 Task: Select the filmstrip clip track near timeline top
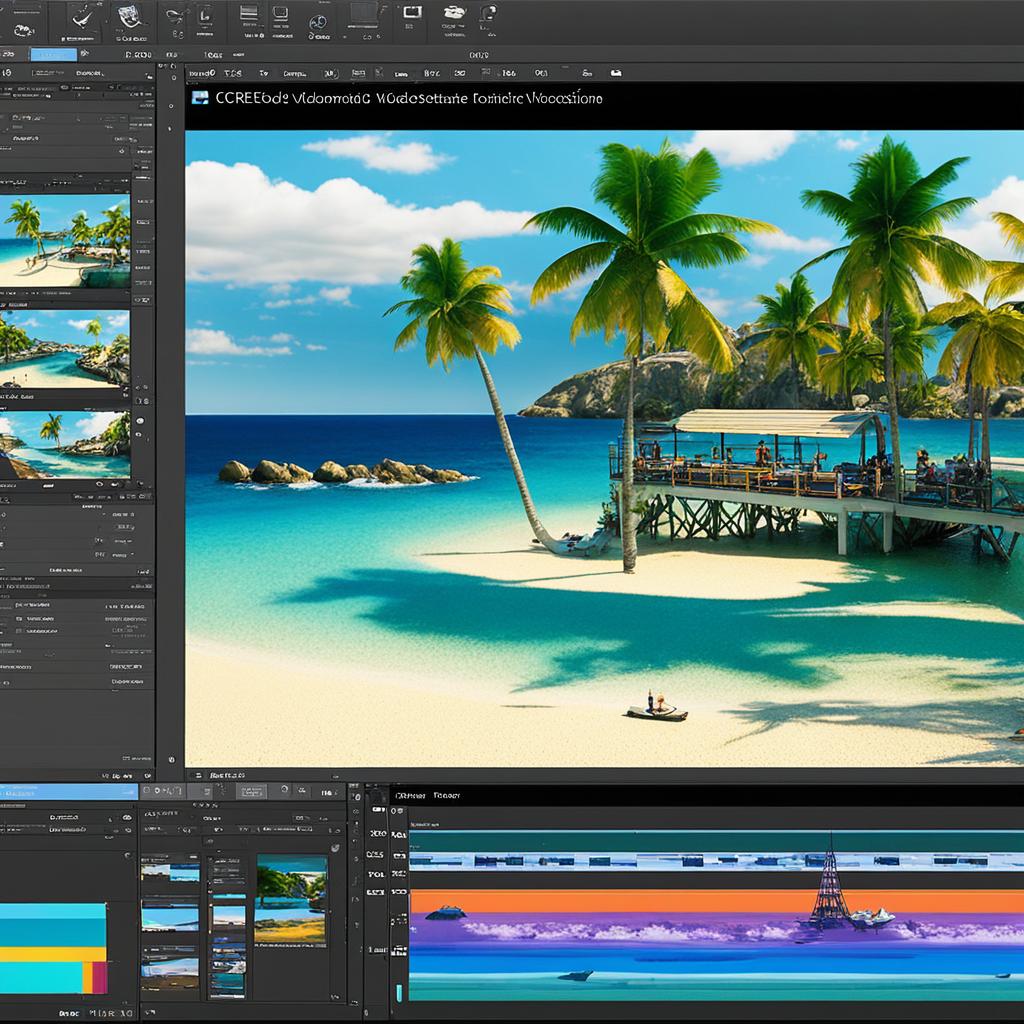(716, 861)
